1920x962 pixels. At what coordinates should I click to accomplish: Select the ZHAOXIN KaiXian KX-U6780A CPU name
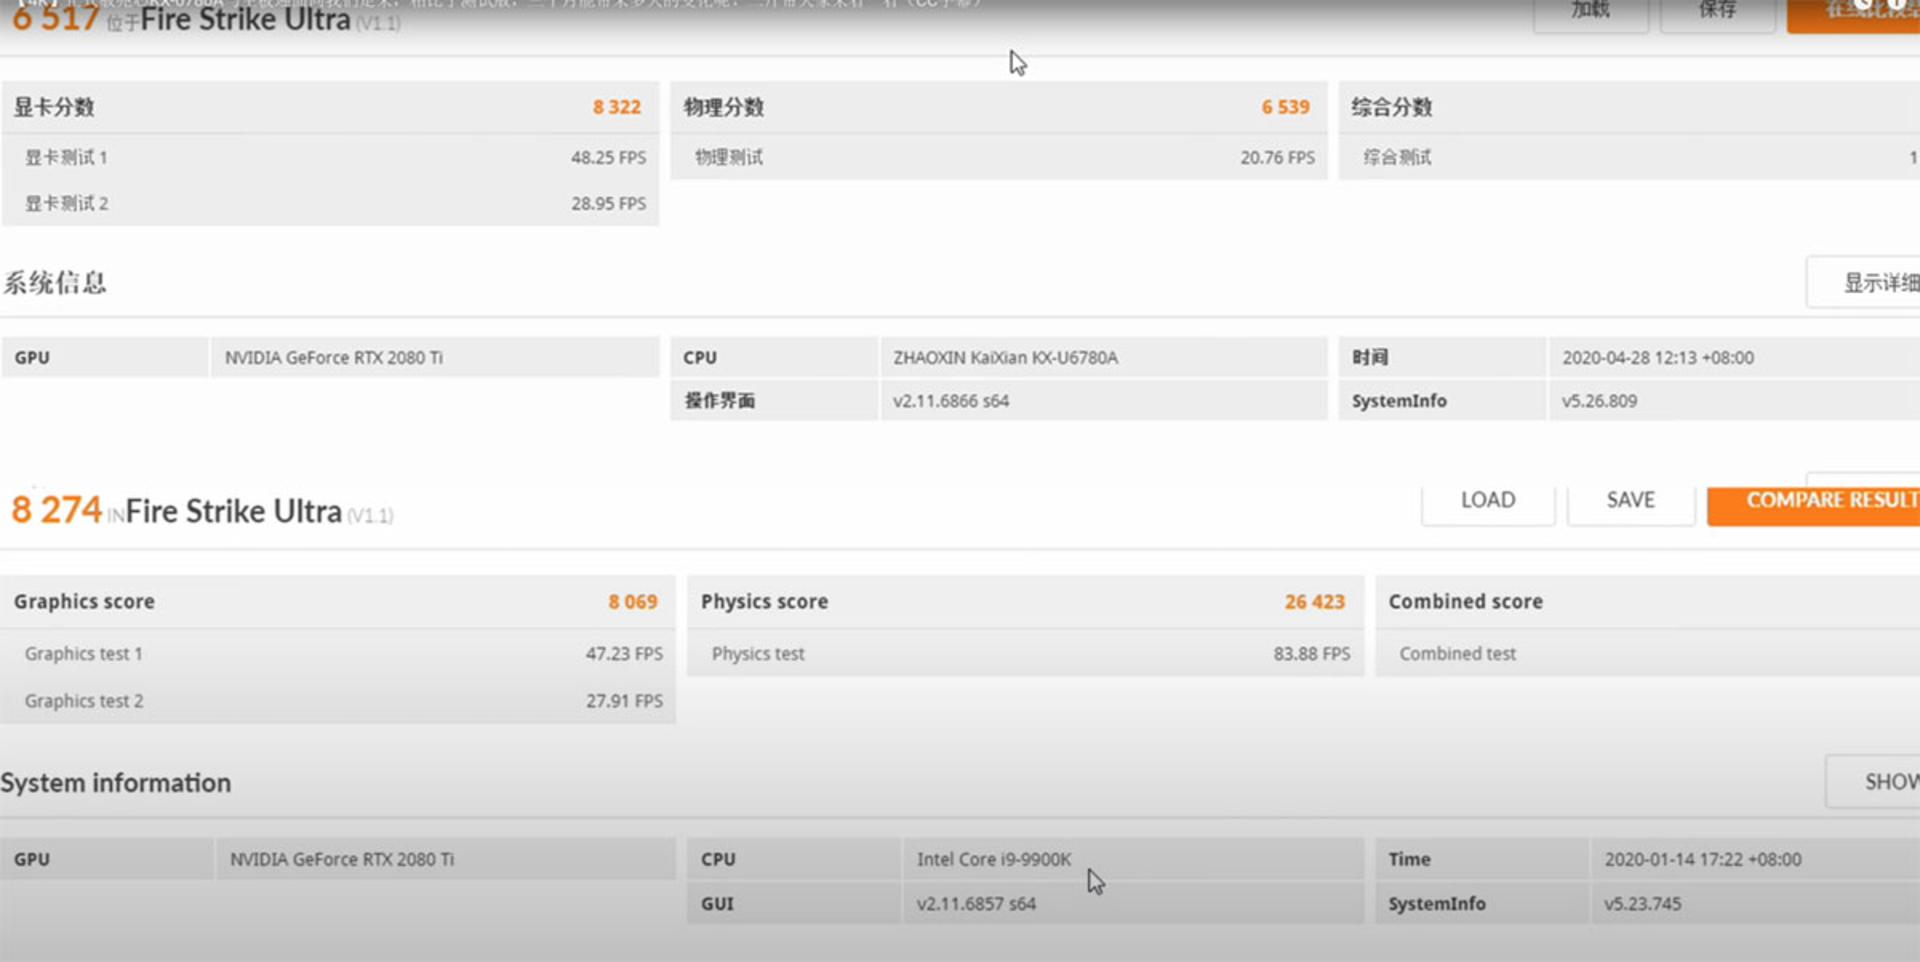(x=1006, y=357)
